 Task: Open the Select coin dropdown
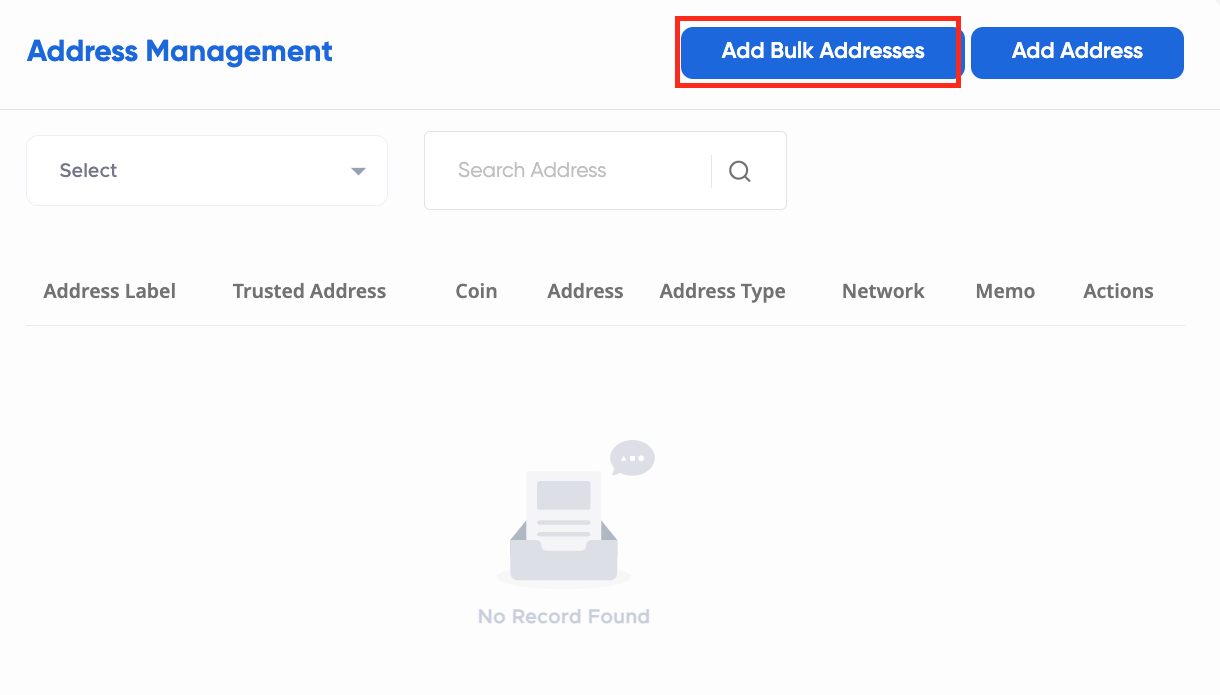(207, 170)
